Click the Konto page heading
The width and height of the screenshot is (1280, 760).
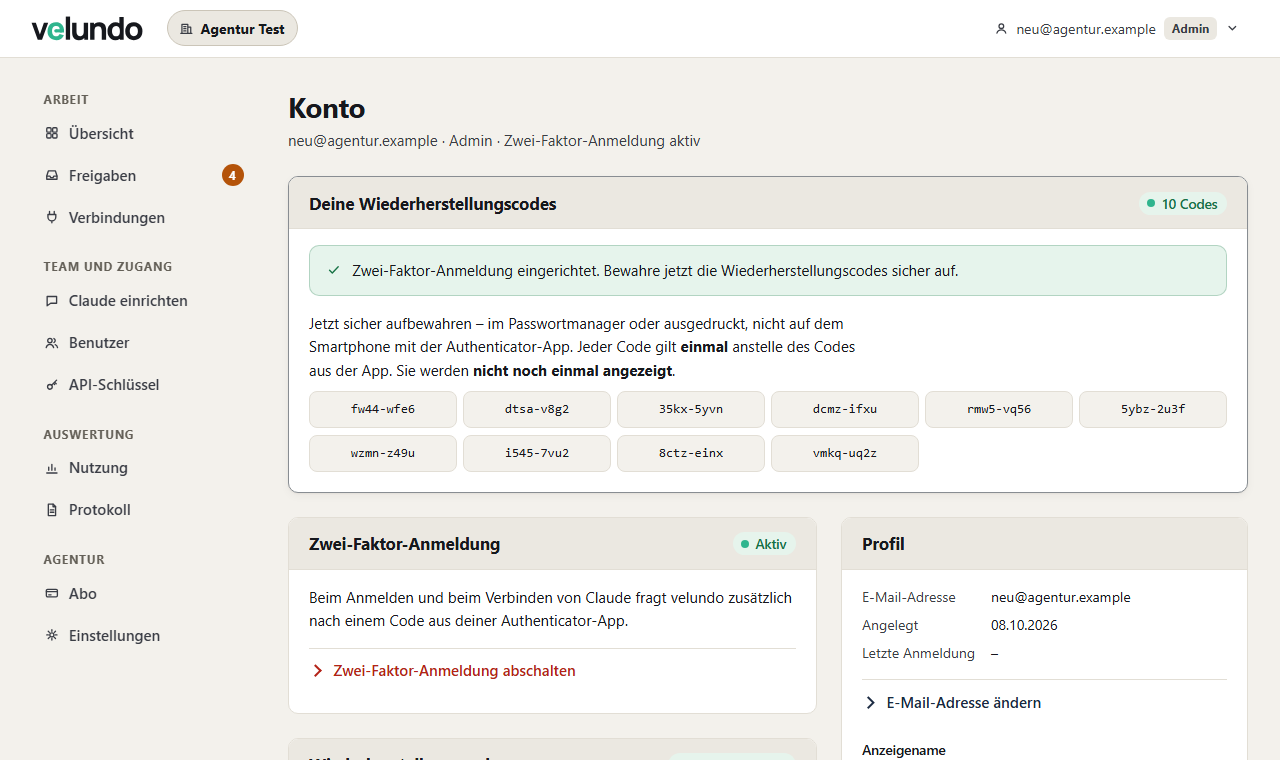[x=327, y=108]
